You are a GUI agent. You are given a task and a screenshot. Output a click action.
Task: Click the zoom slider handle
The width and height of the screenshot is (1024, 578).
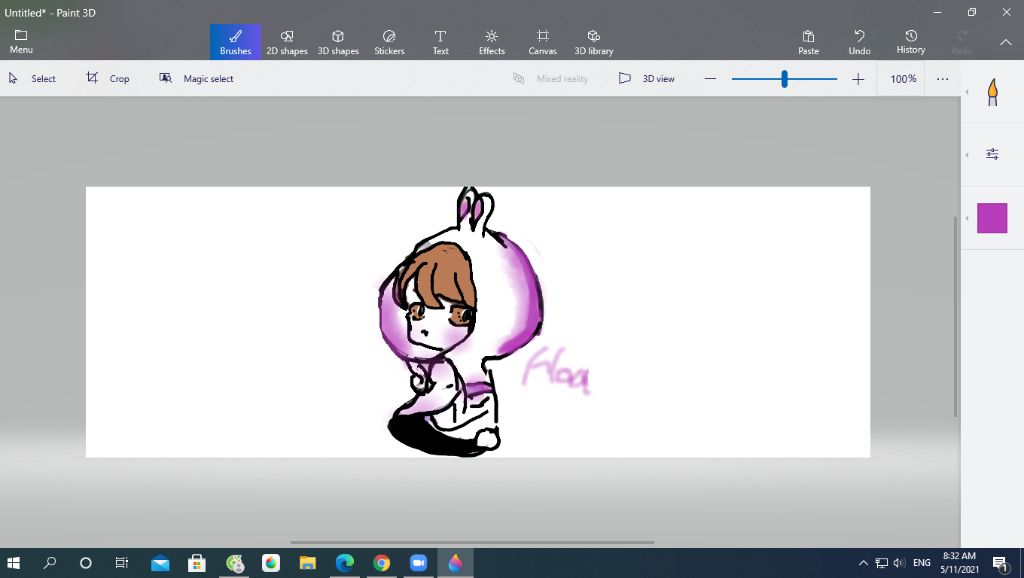click(784, 79)
